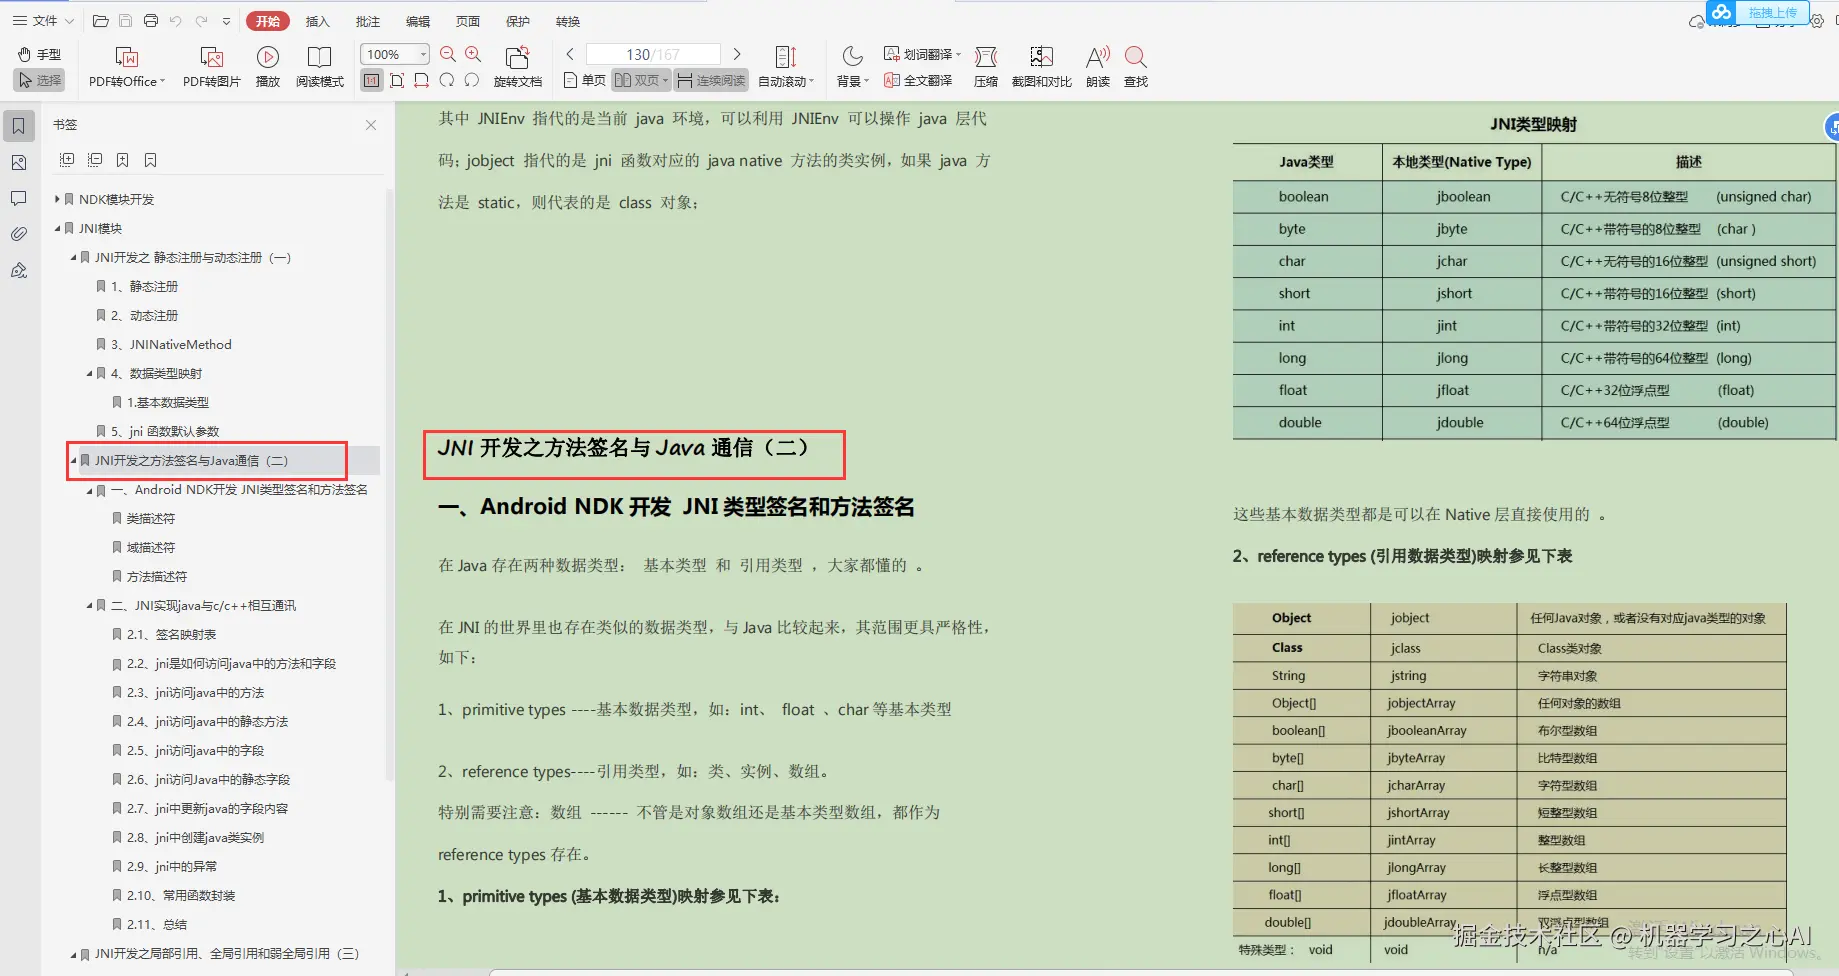1839x976 pixels.
Task: Click the 朗读 read-aloud icon
Action: (1098, 67)
